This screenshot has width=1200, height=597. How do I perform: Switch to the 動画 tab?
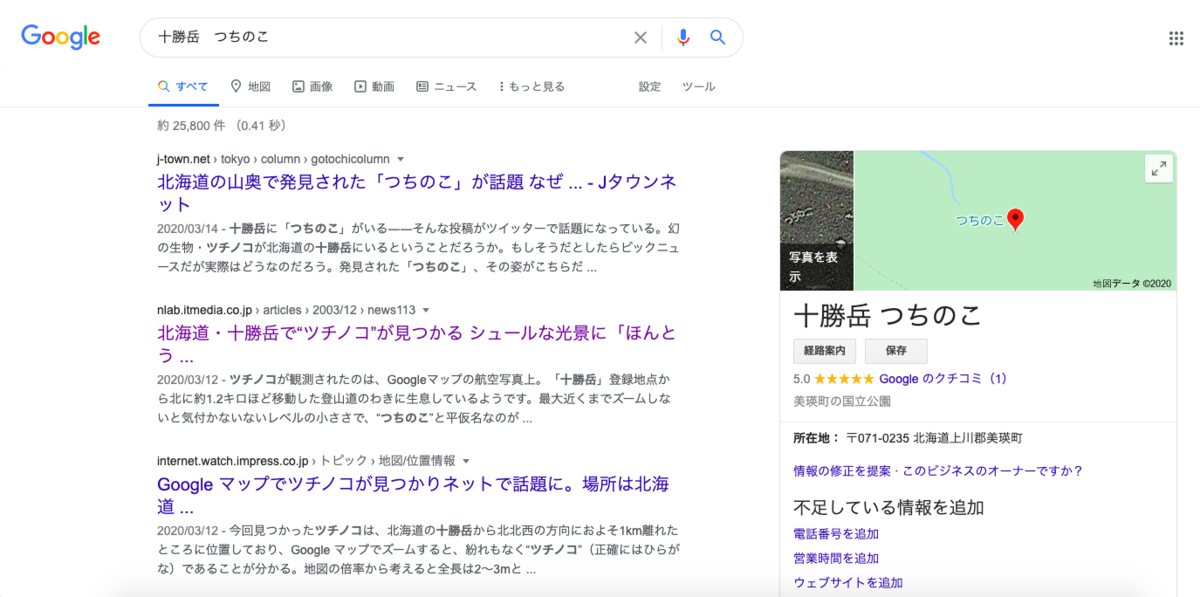374,87
